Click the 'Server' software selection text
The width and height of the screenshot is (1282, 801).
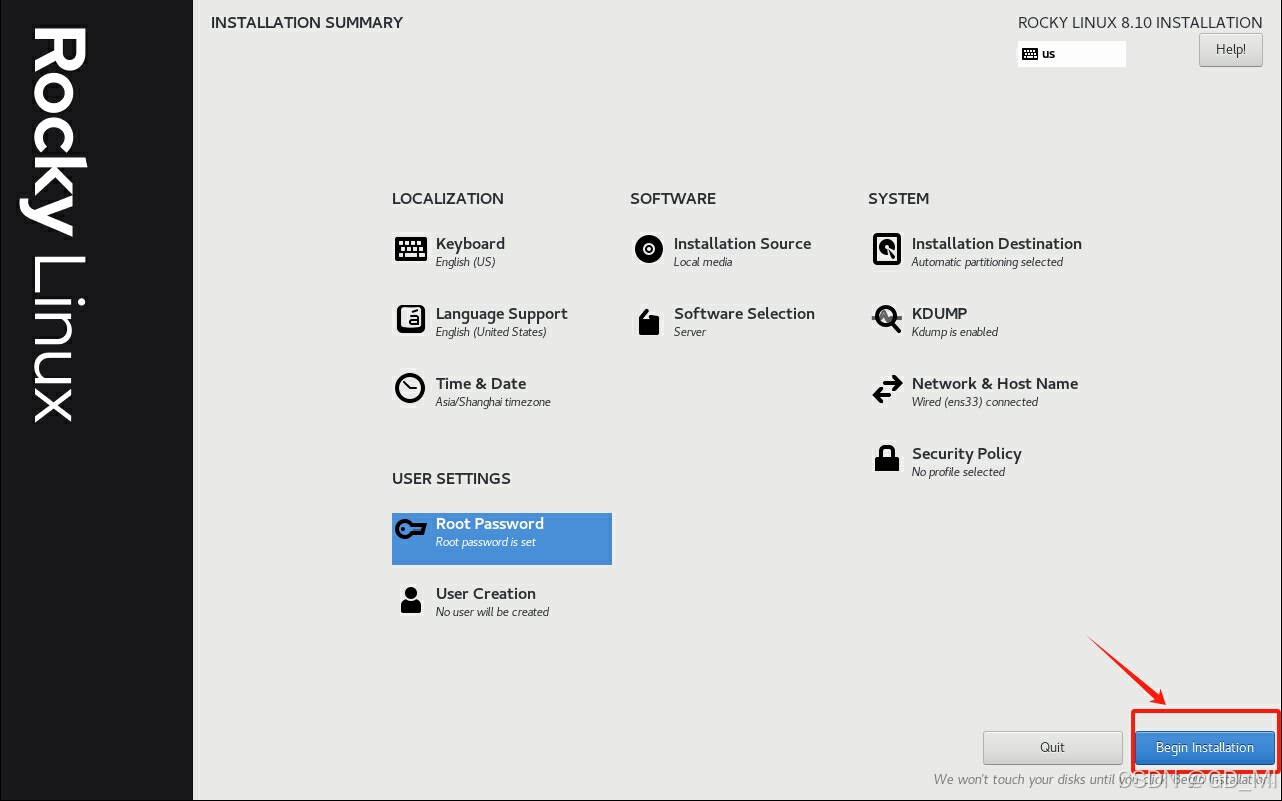(x=690, y=332)
